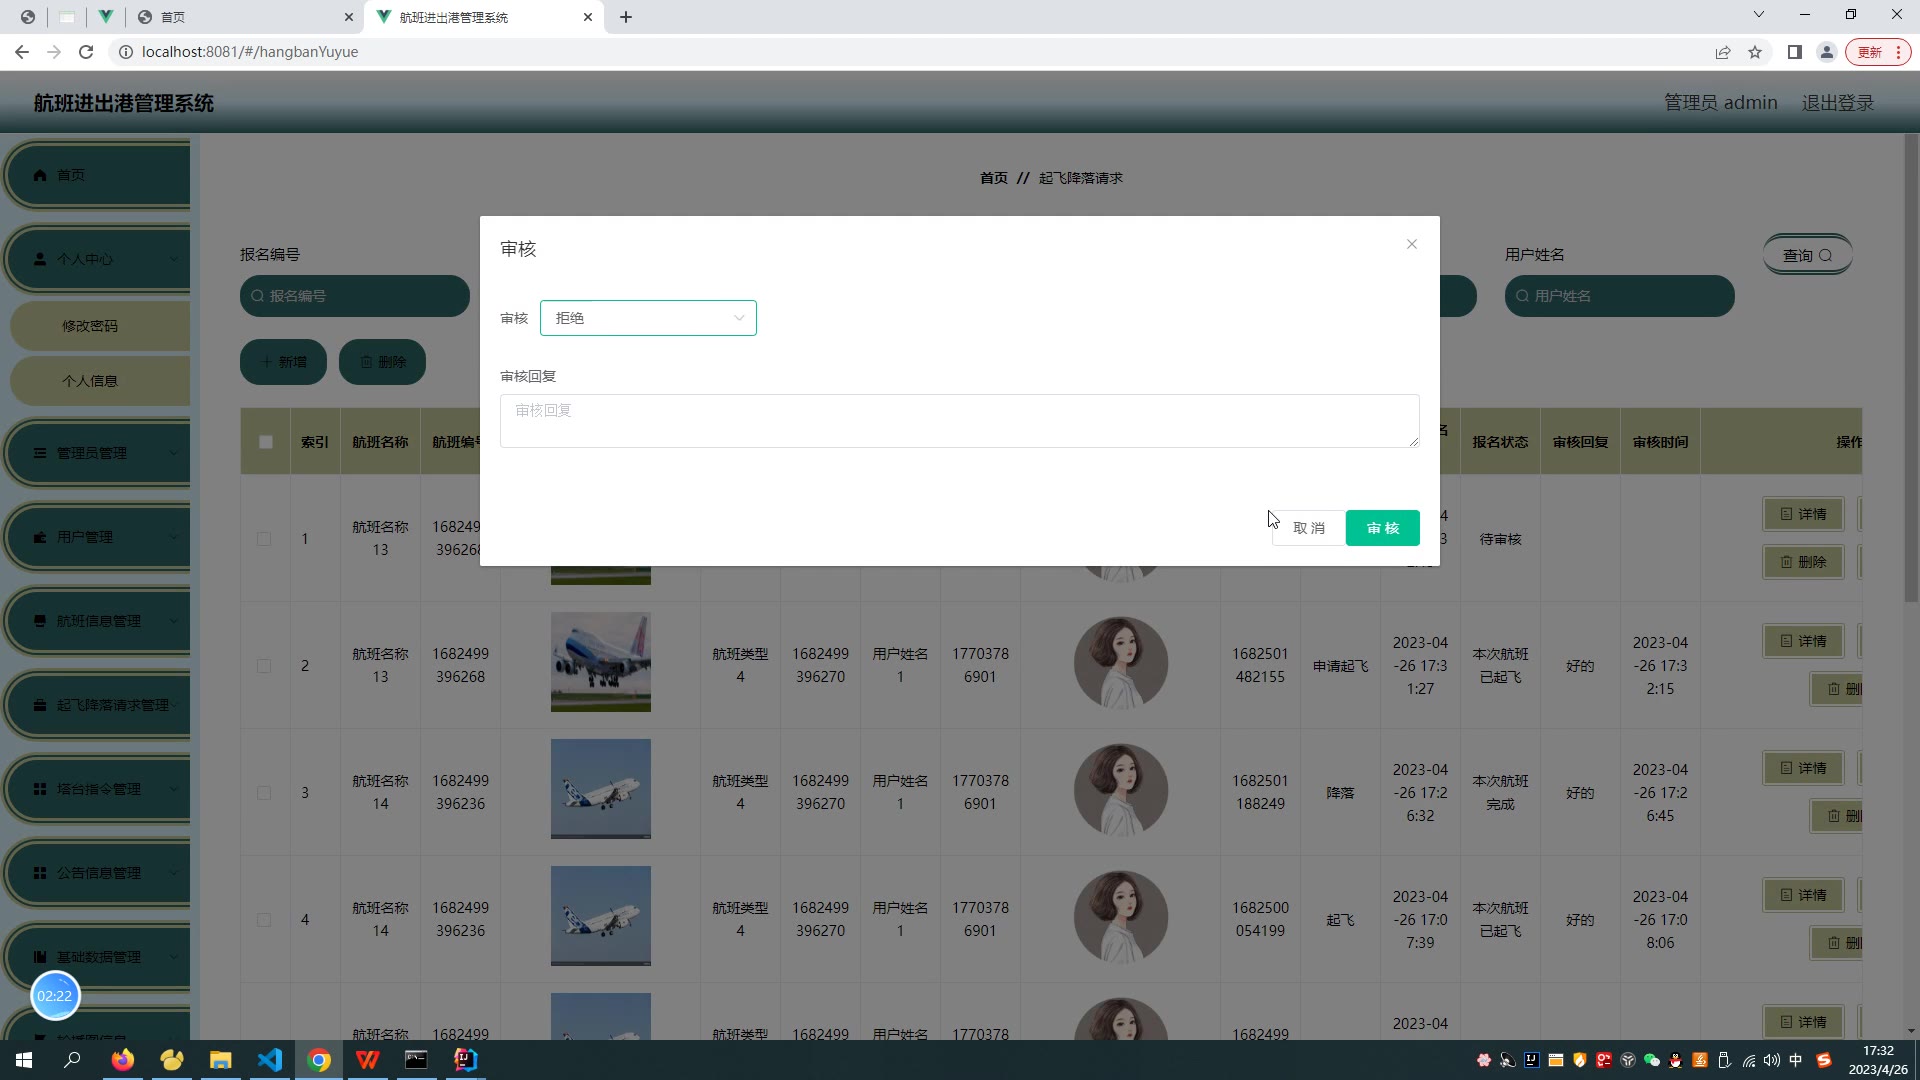Image resolution: width=1920 pixels, height=1080 pixels.
Task: Open 首页 in the sidebar
Action: pos(97,175)
